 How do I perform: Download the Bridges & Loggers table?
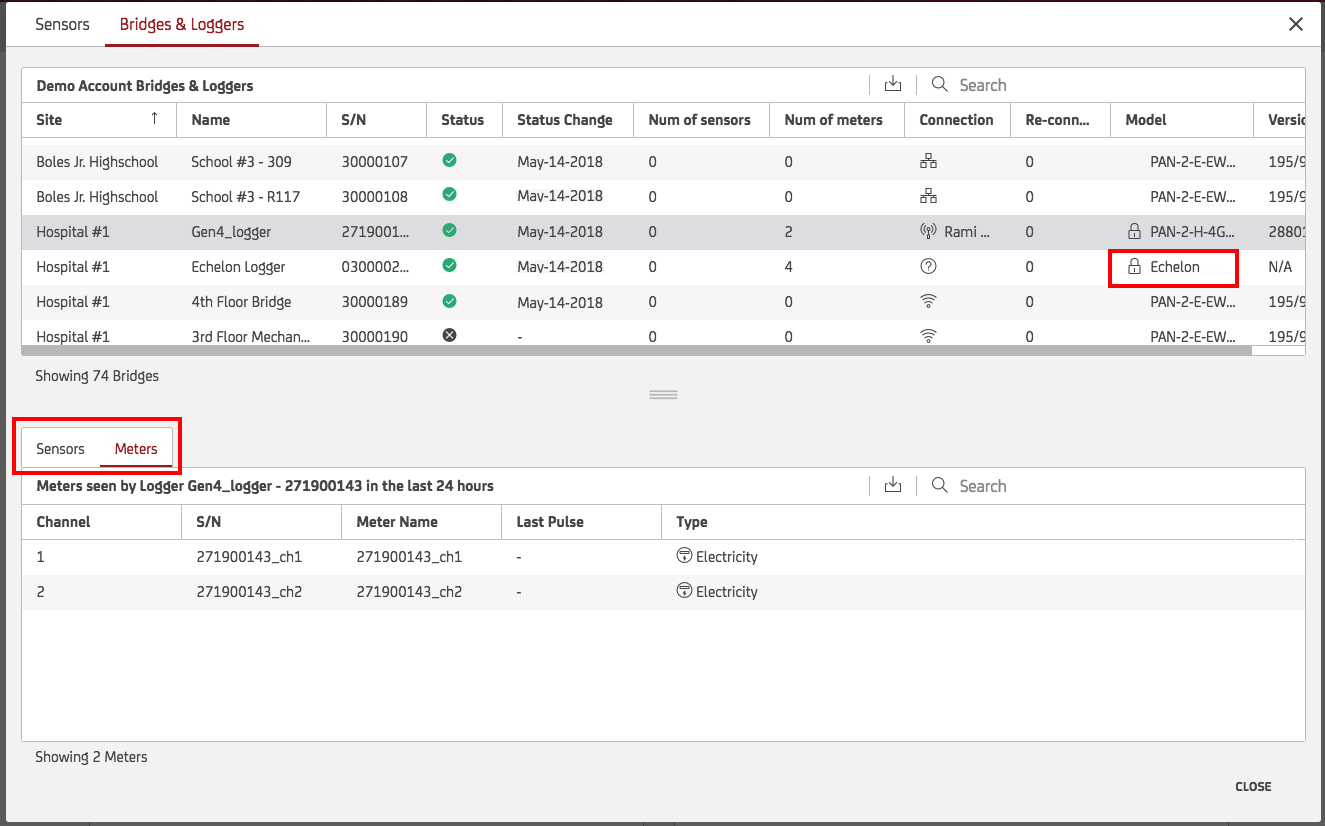tap(892, 84)
